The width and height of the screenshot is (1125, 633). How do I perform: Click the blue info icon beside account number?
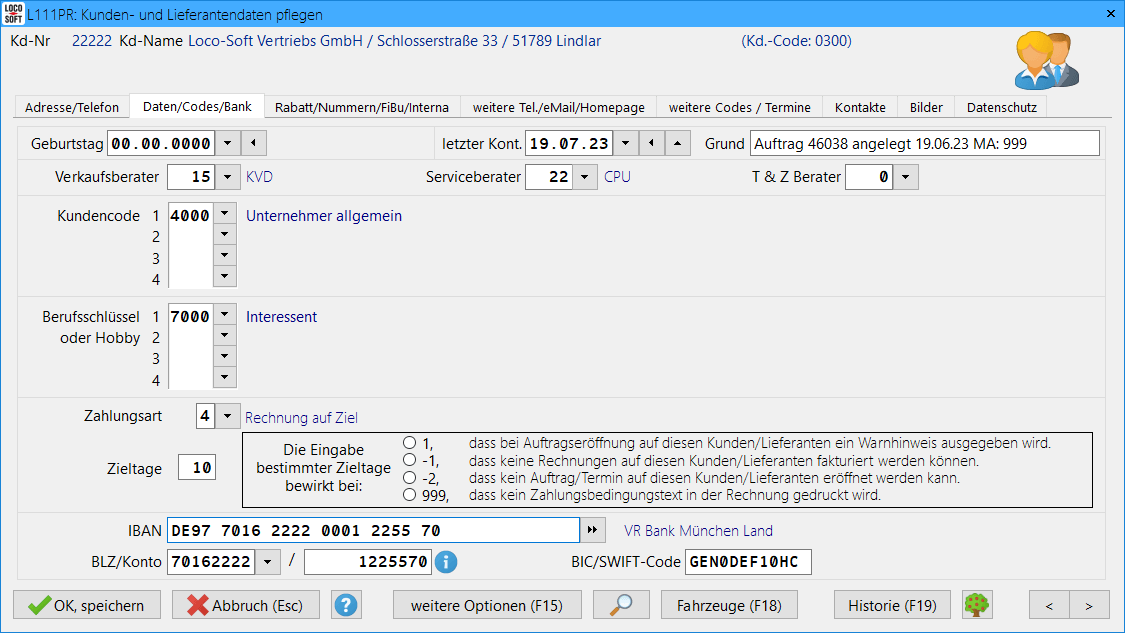pos(446,562)
